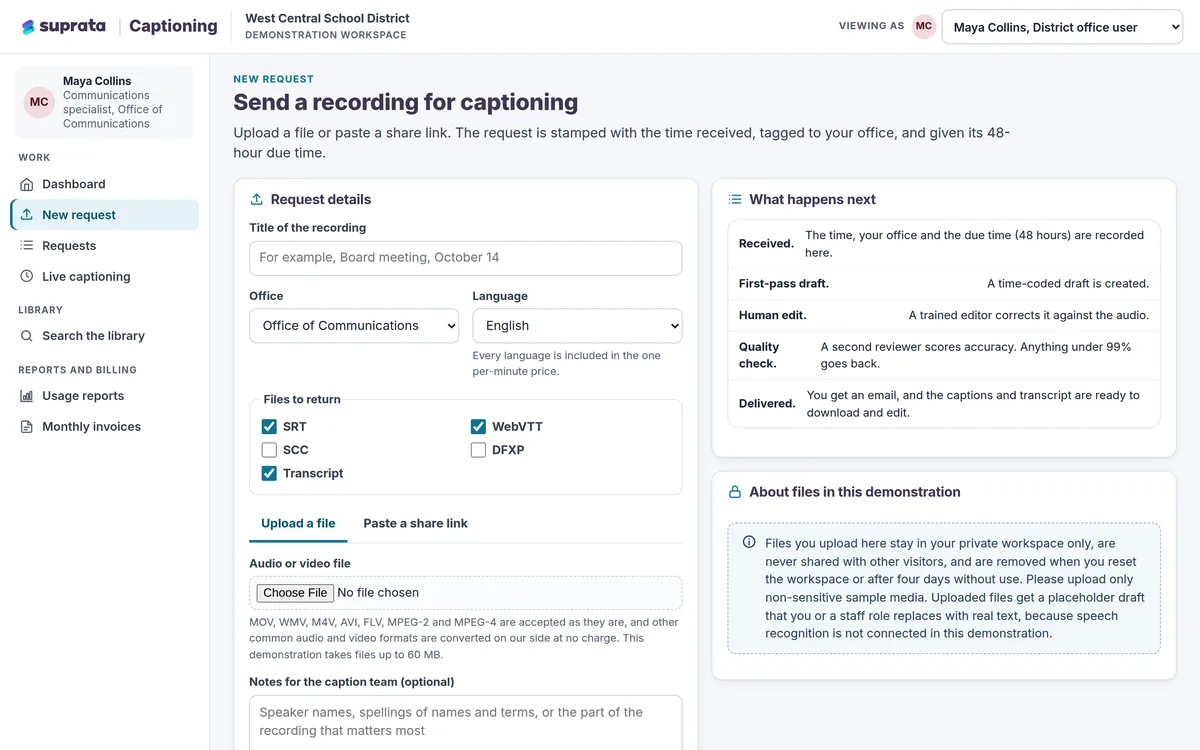Click the Live captioning clock icon
This screenshot has width=1200, height=750.
pyautogui.click(x=27, y=277)
